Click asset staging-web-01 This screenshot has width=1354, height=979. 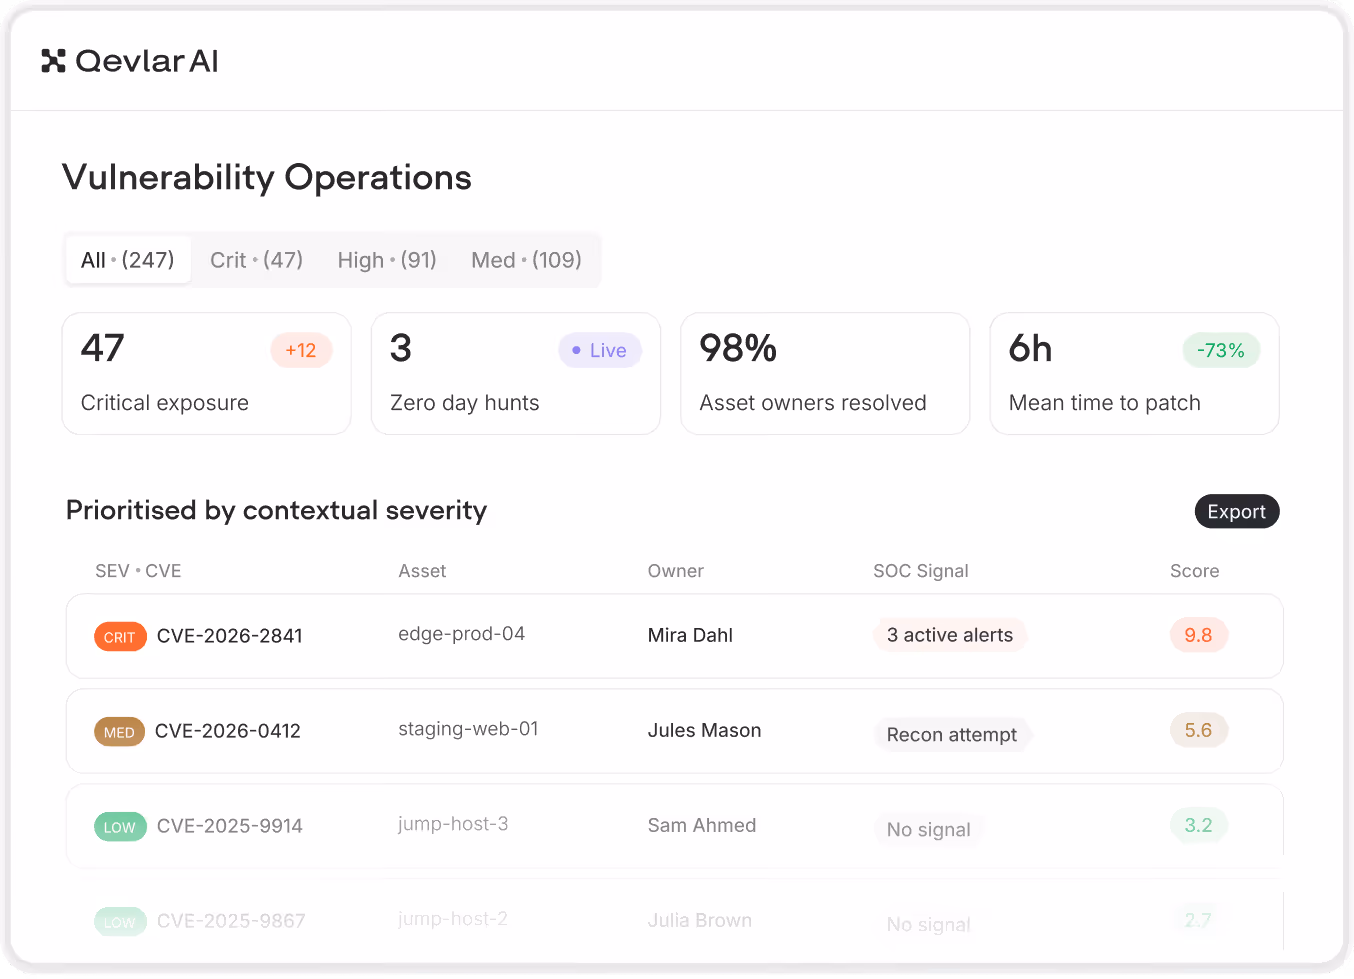click(x=468, y=729)
